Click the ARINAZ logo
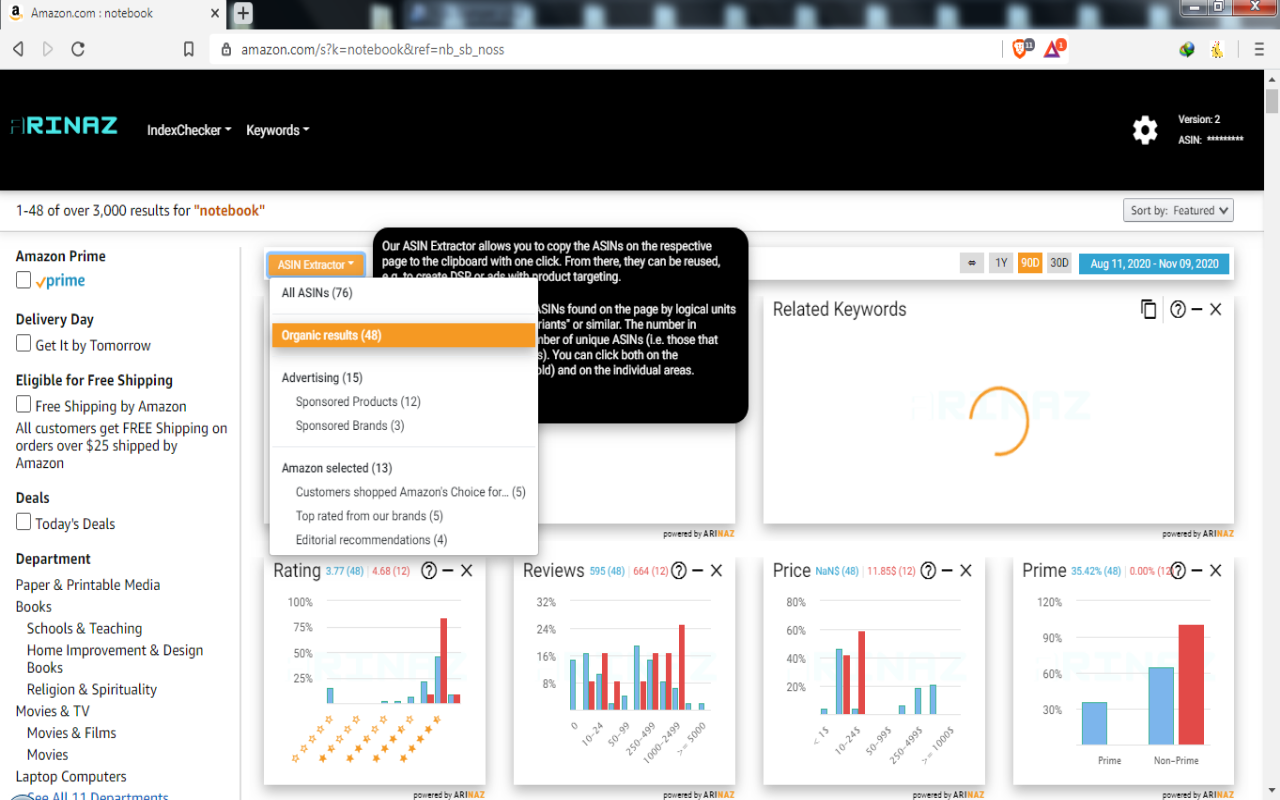Screen dimensions: 1280x800 [64, 126]
